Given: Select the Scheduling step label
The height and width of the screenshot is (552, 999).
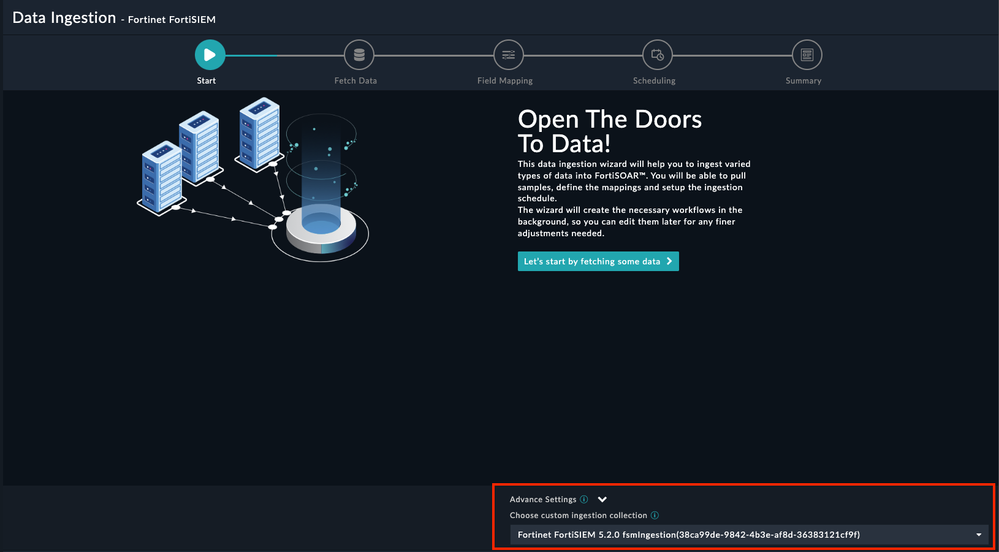Looking at the screenshot, I should coord(654,81).
